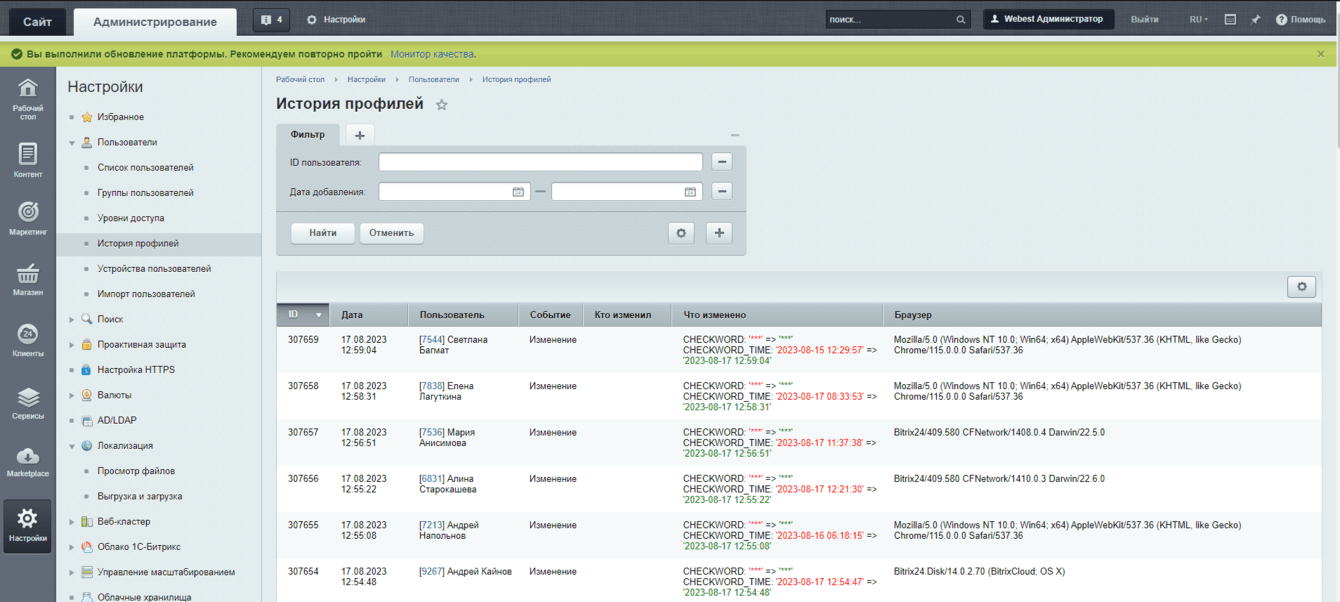This screenshot has width=1340, height=602.
Task: Open the Сервисы layers icon
Action: pyautogui.click(x=28, y=401)
